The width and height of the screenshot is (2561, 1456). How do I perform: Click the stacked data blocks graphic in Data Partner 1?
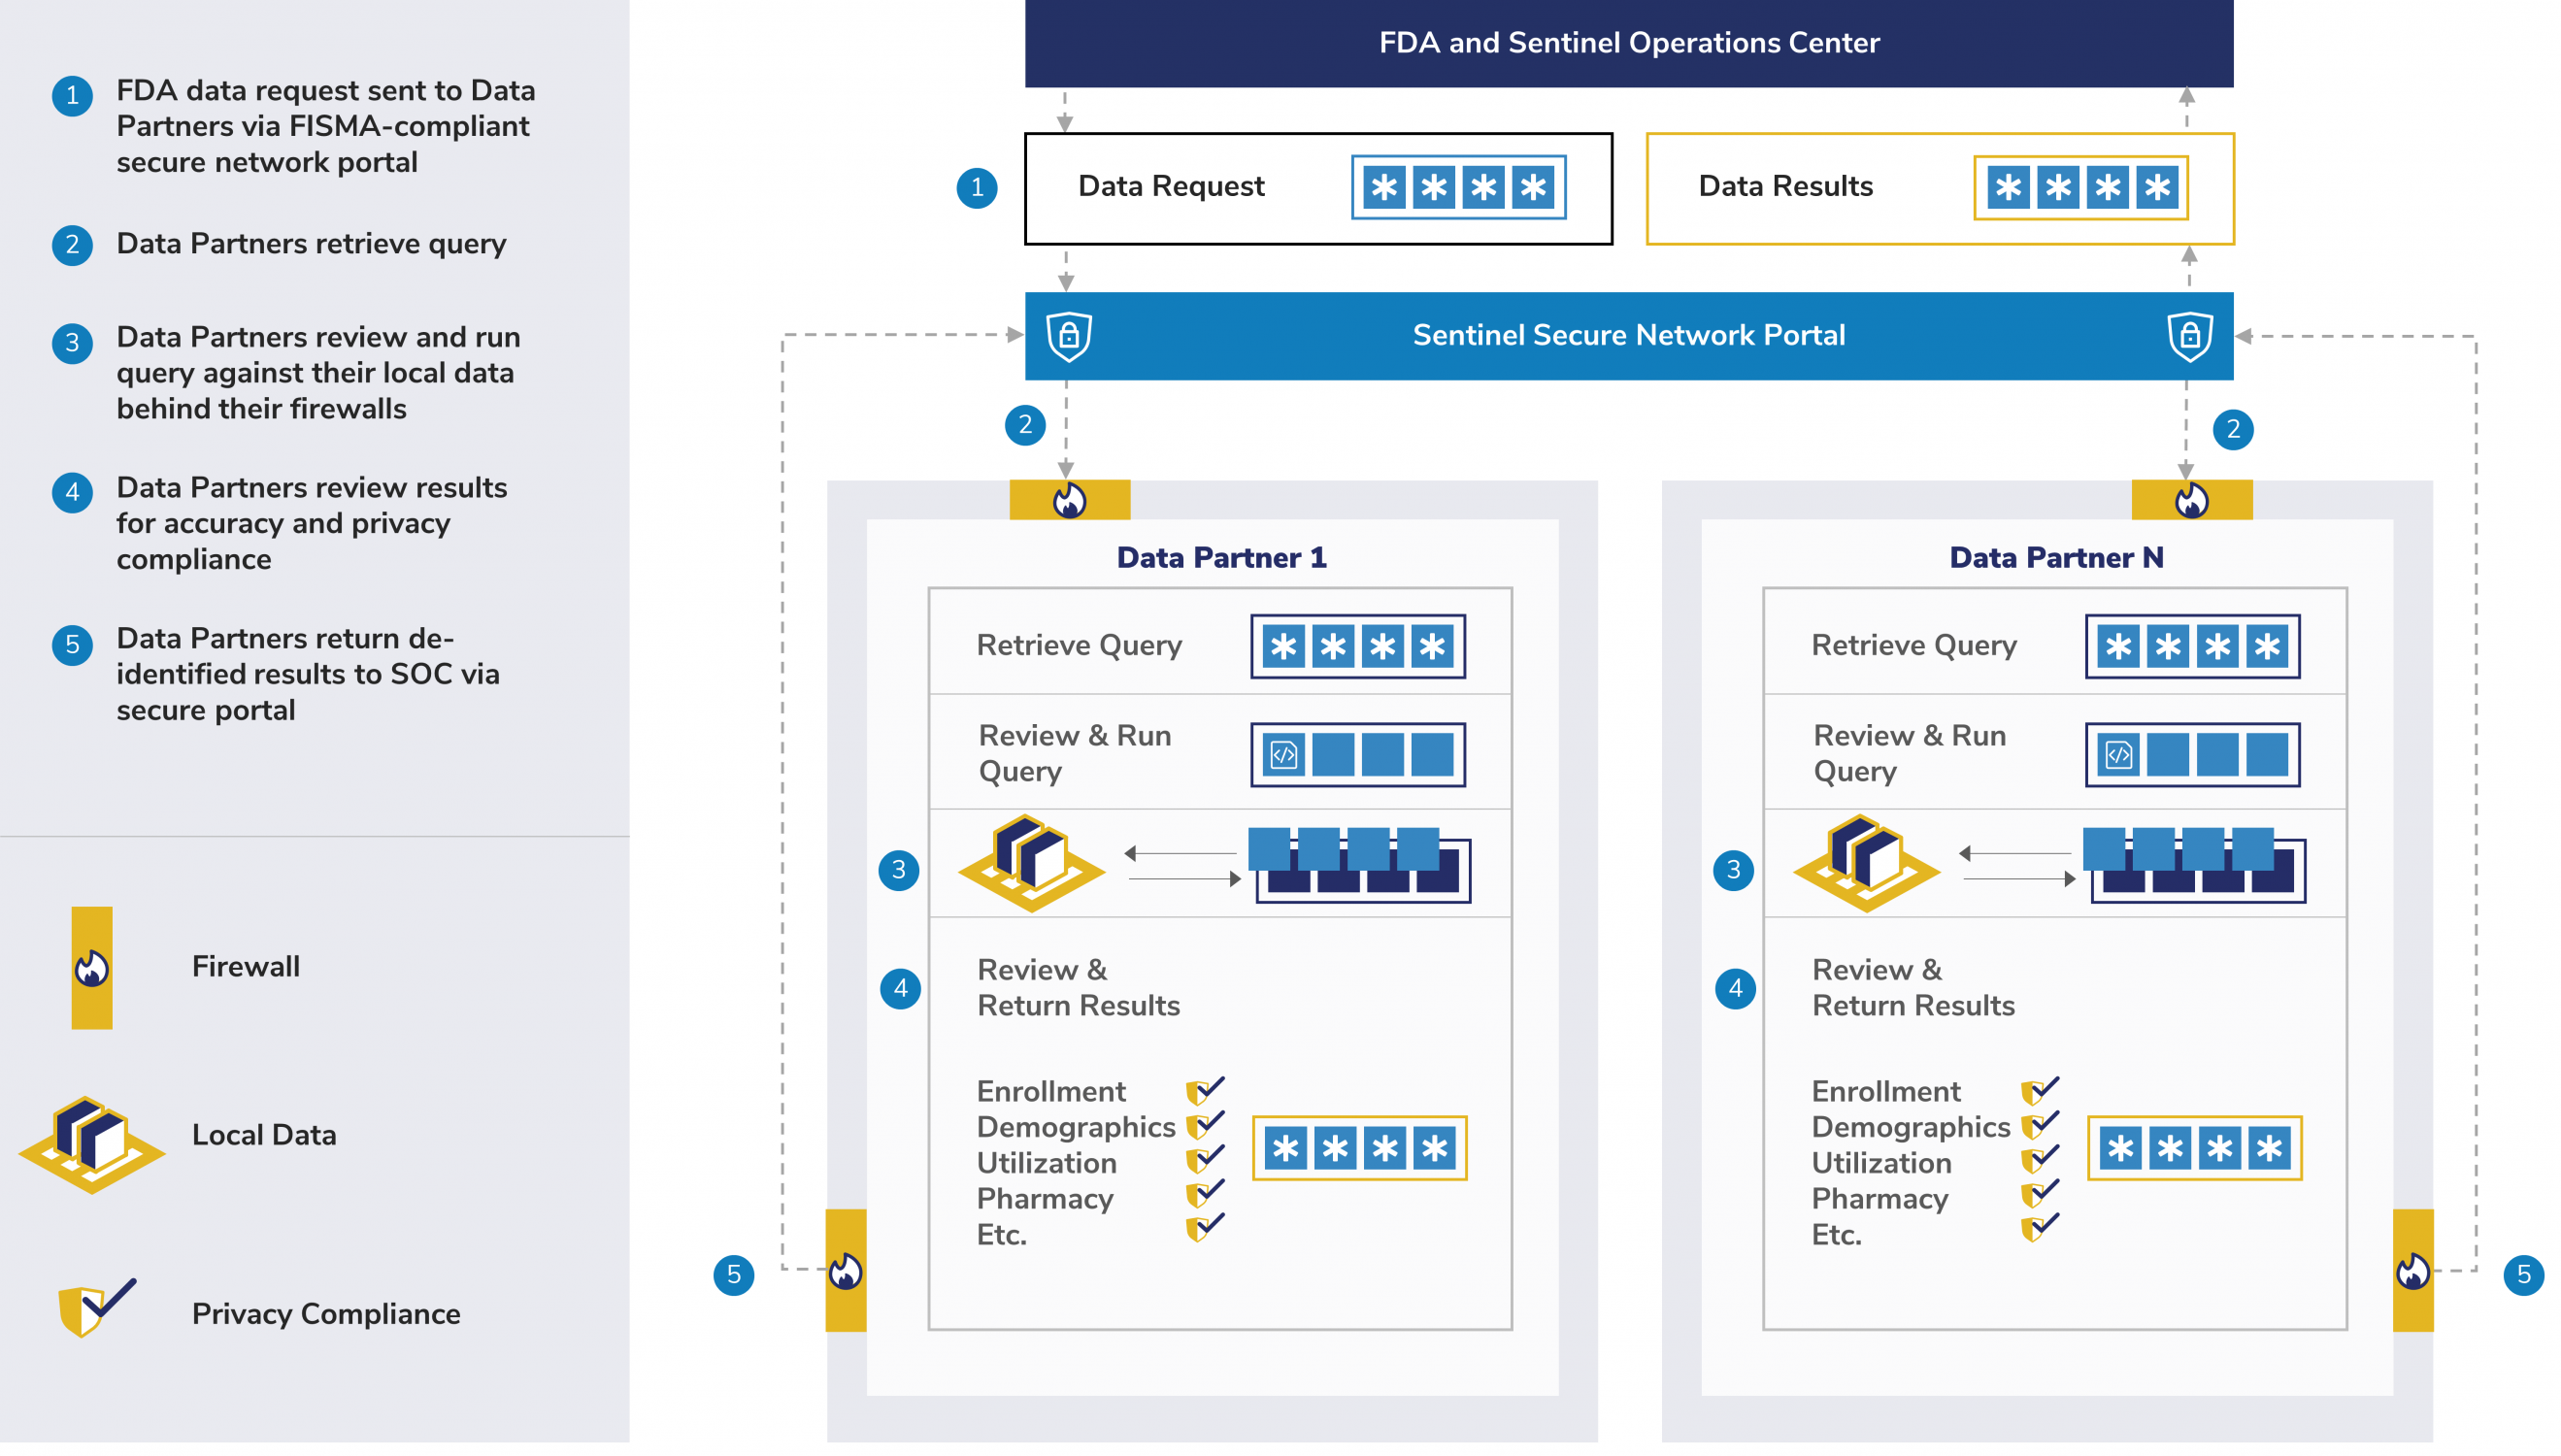pyautogui.click(x=1360, y=865)
